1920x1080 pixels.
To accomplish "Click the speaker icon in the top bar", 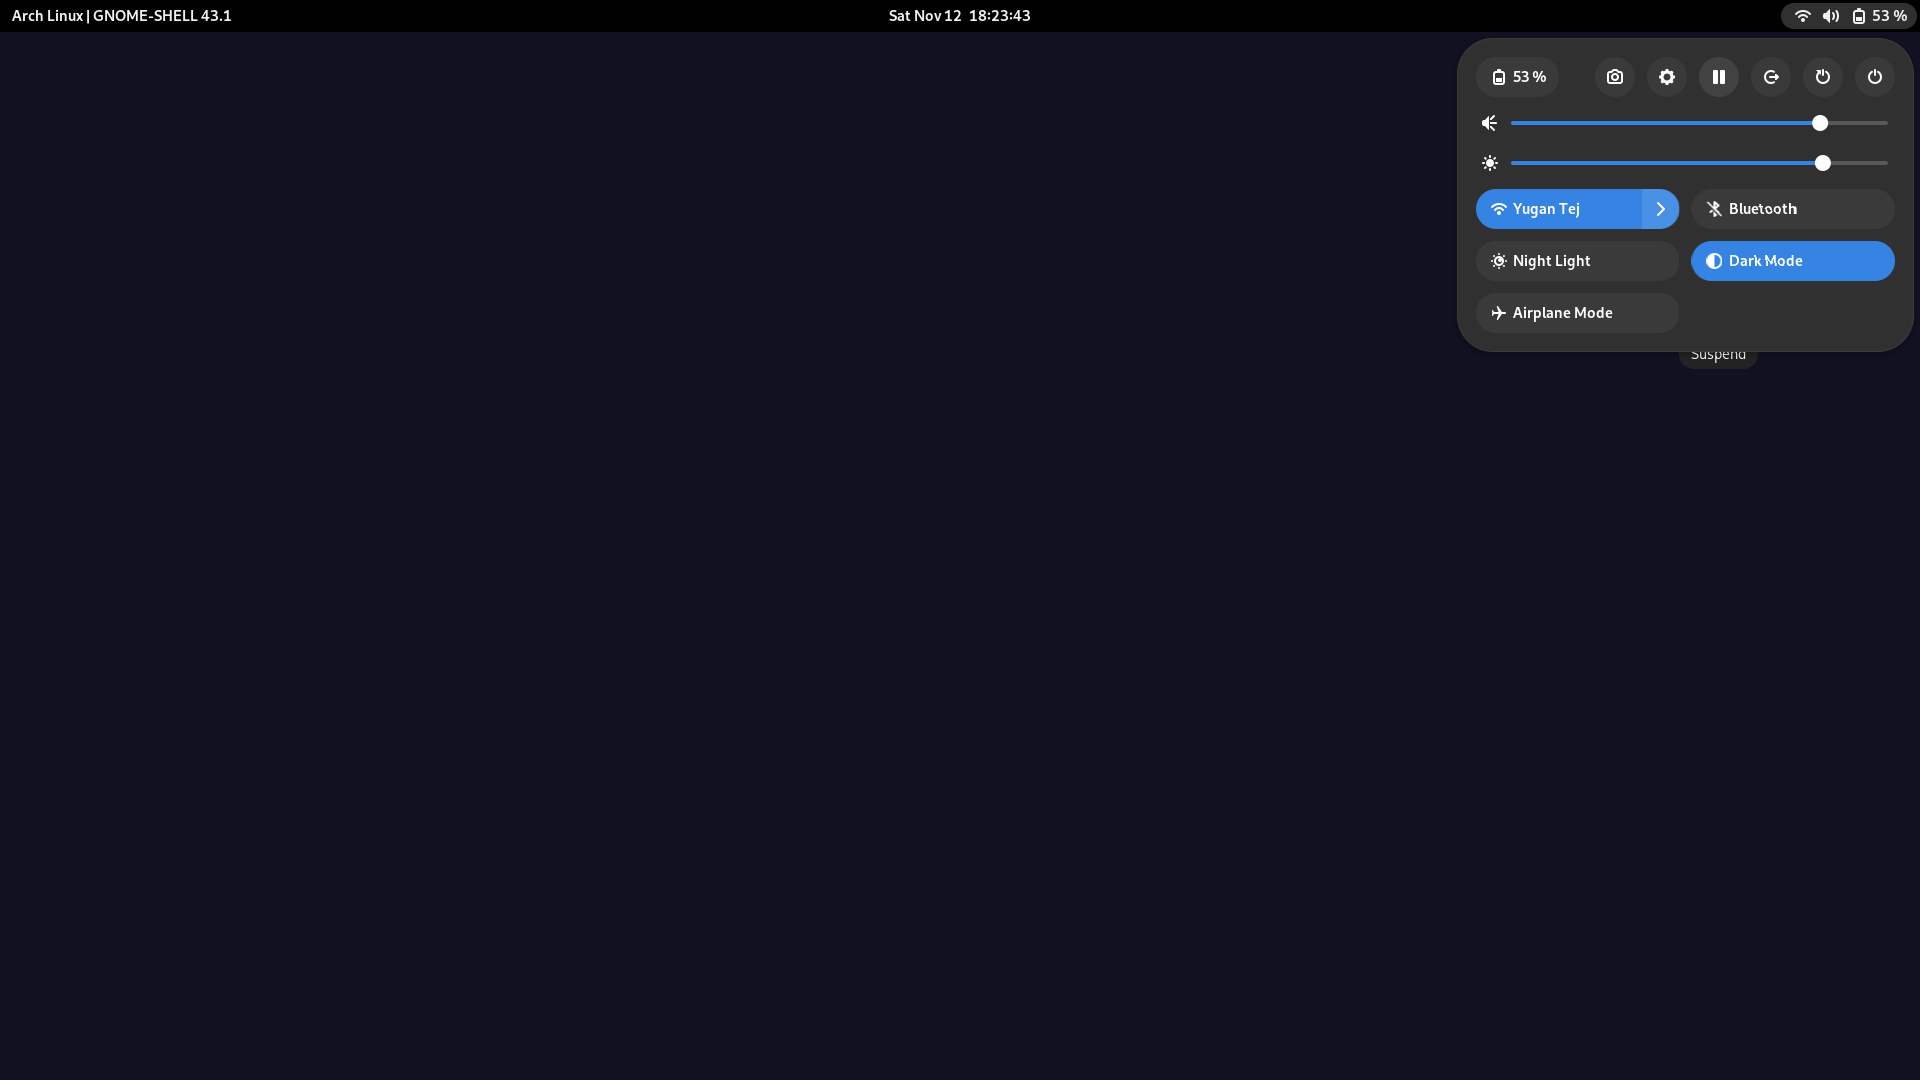I will coord(1830,16).
